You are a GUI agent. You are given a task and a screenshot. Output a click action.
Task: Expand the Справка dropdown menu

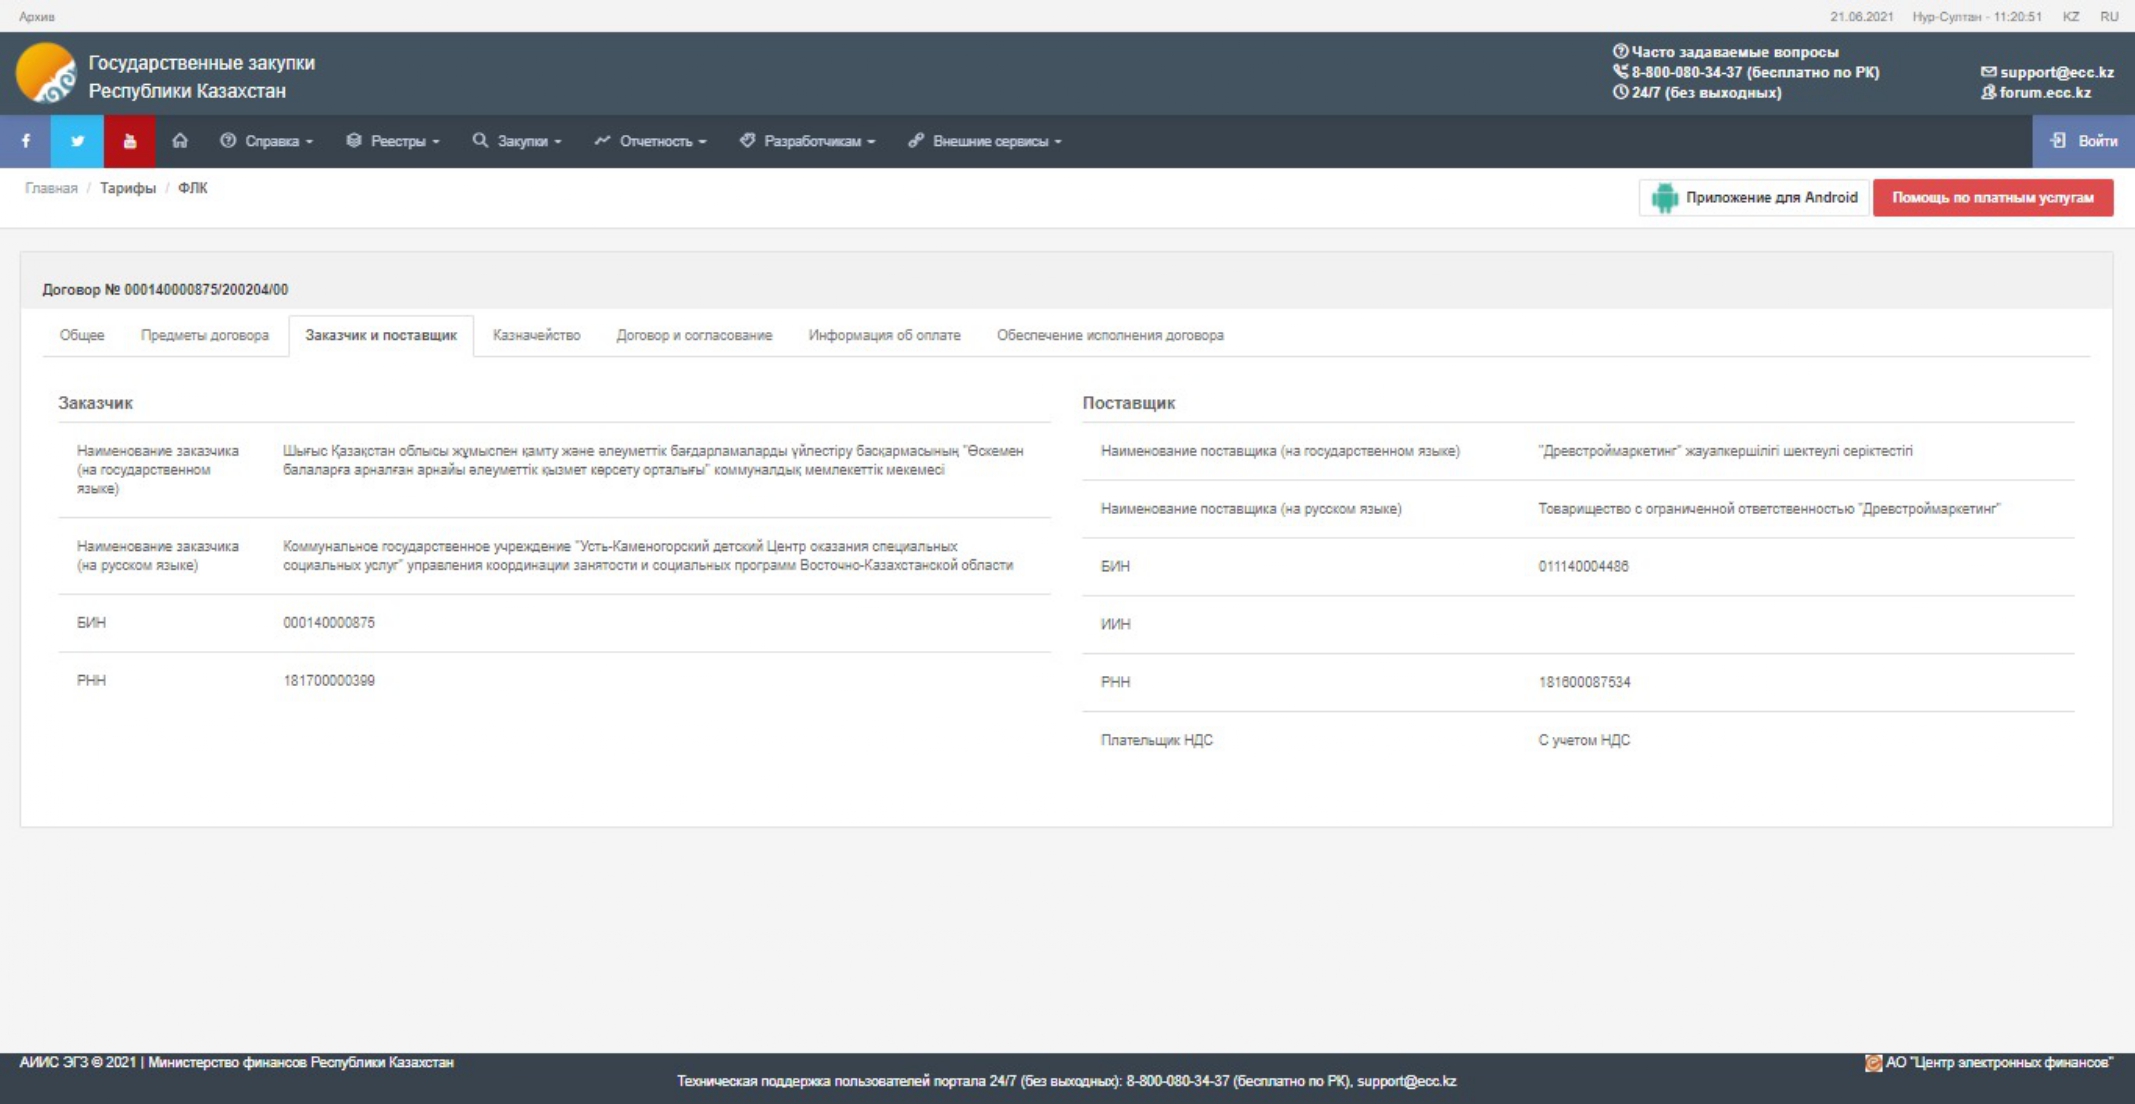[x=267, y=141]
